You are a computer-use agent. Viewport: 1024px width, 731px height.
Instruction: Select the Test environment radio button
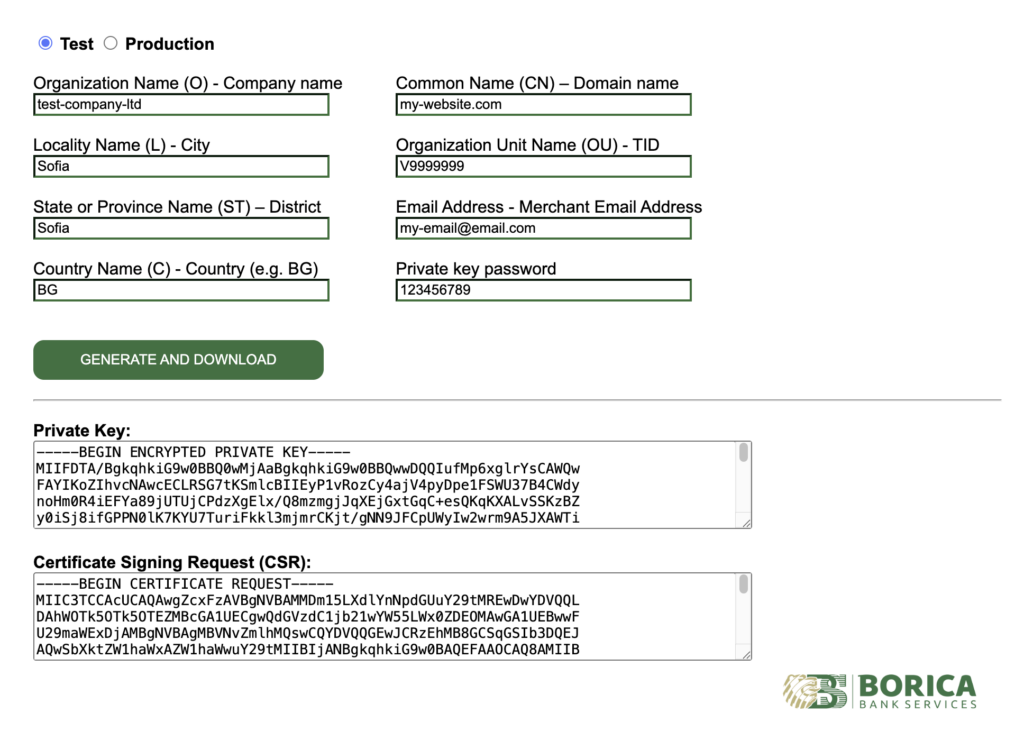[44, 43]
